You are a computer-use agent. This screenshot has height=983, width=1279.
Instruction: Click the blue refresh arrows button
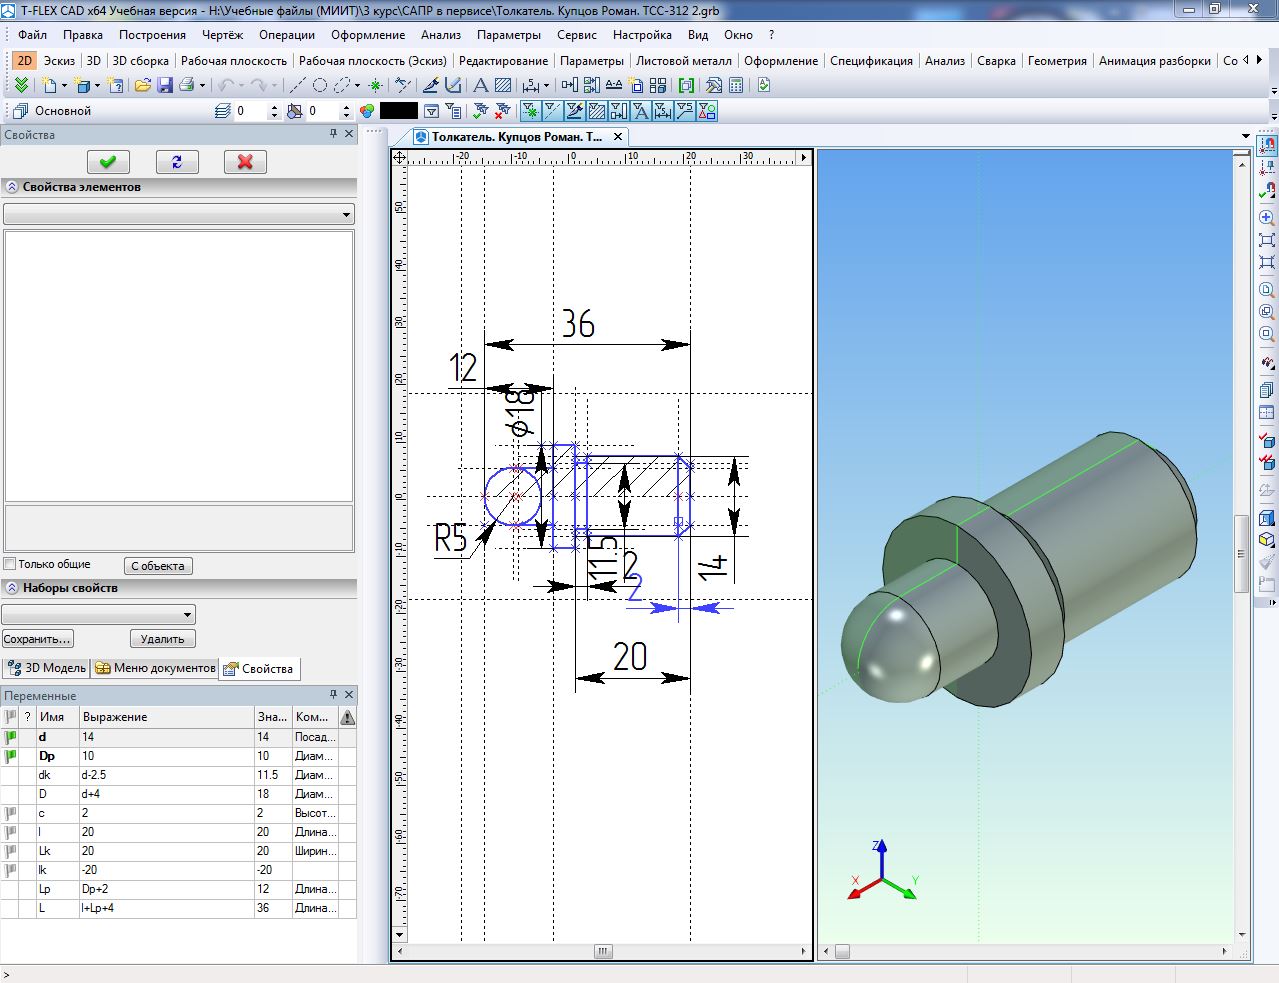[x=177, y=161]
